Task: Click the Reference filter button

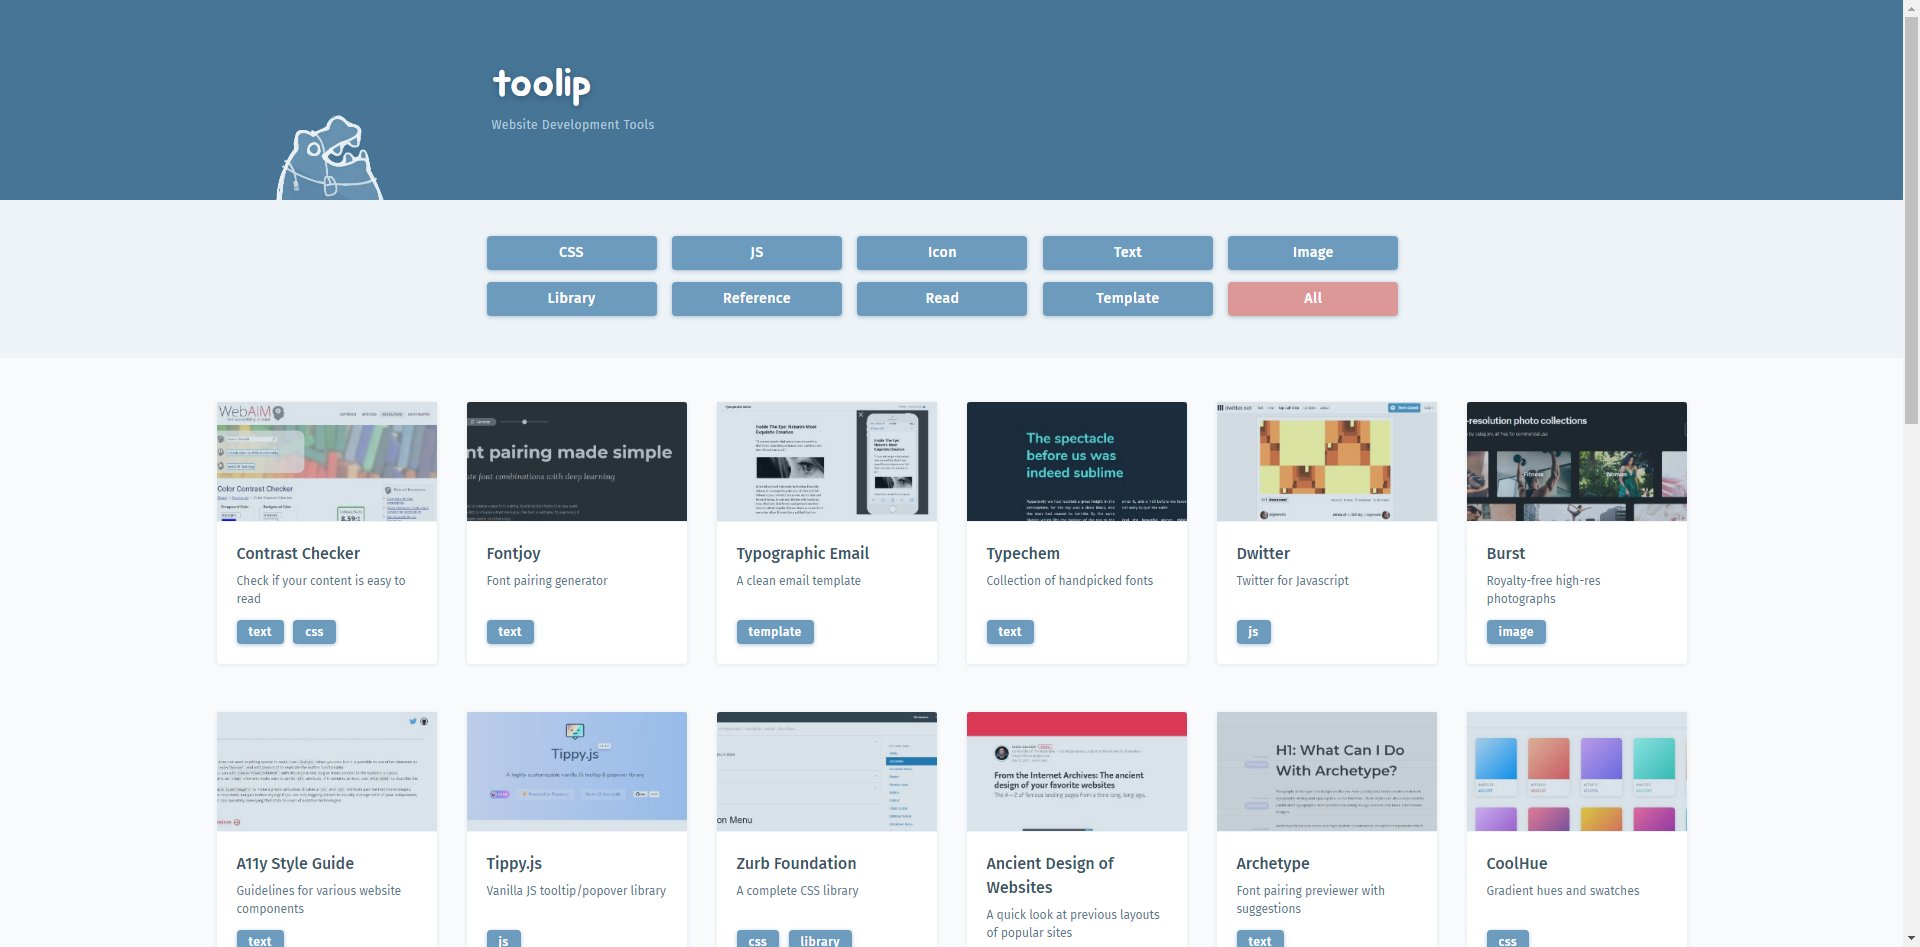Action: tap(756, 299)
